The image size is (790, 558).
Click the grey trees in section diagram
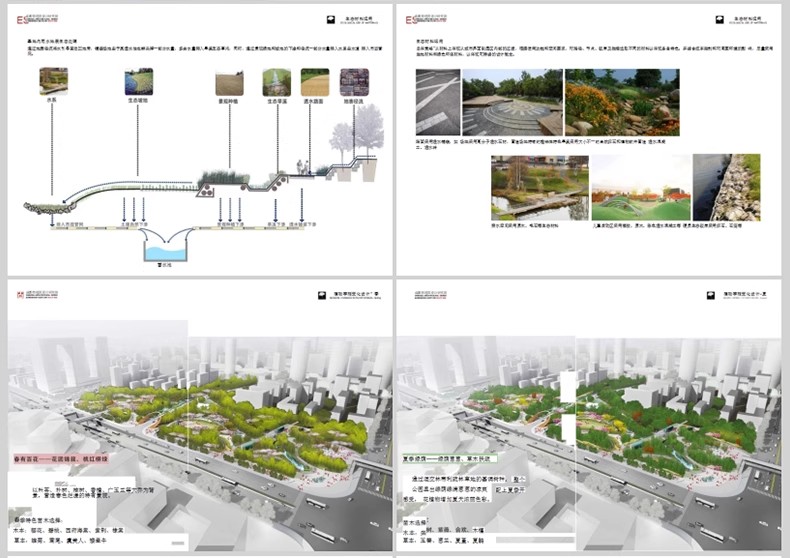click(357, 130)
